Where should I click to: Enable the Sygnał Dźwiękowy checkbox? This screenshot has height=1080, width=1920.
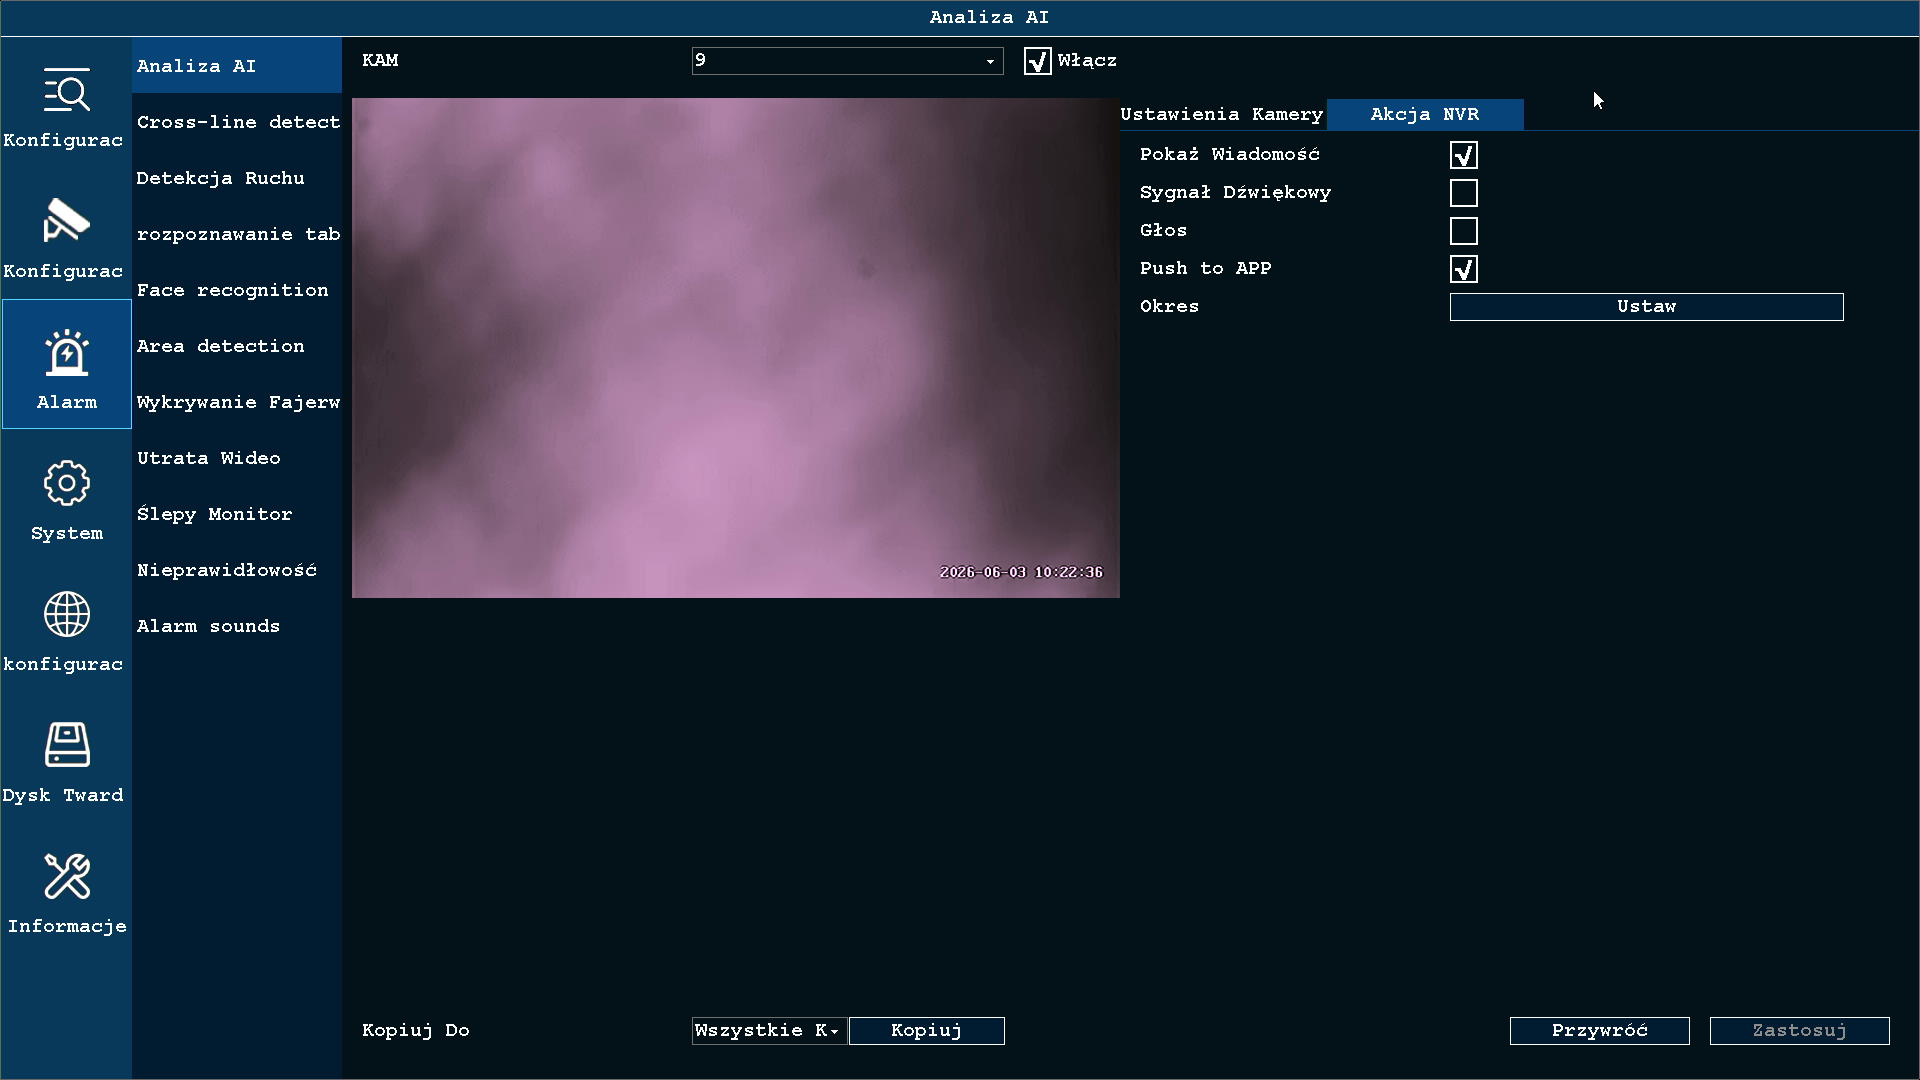coord(1463,193)
